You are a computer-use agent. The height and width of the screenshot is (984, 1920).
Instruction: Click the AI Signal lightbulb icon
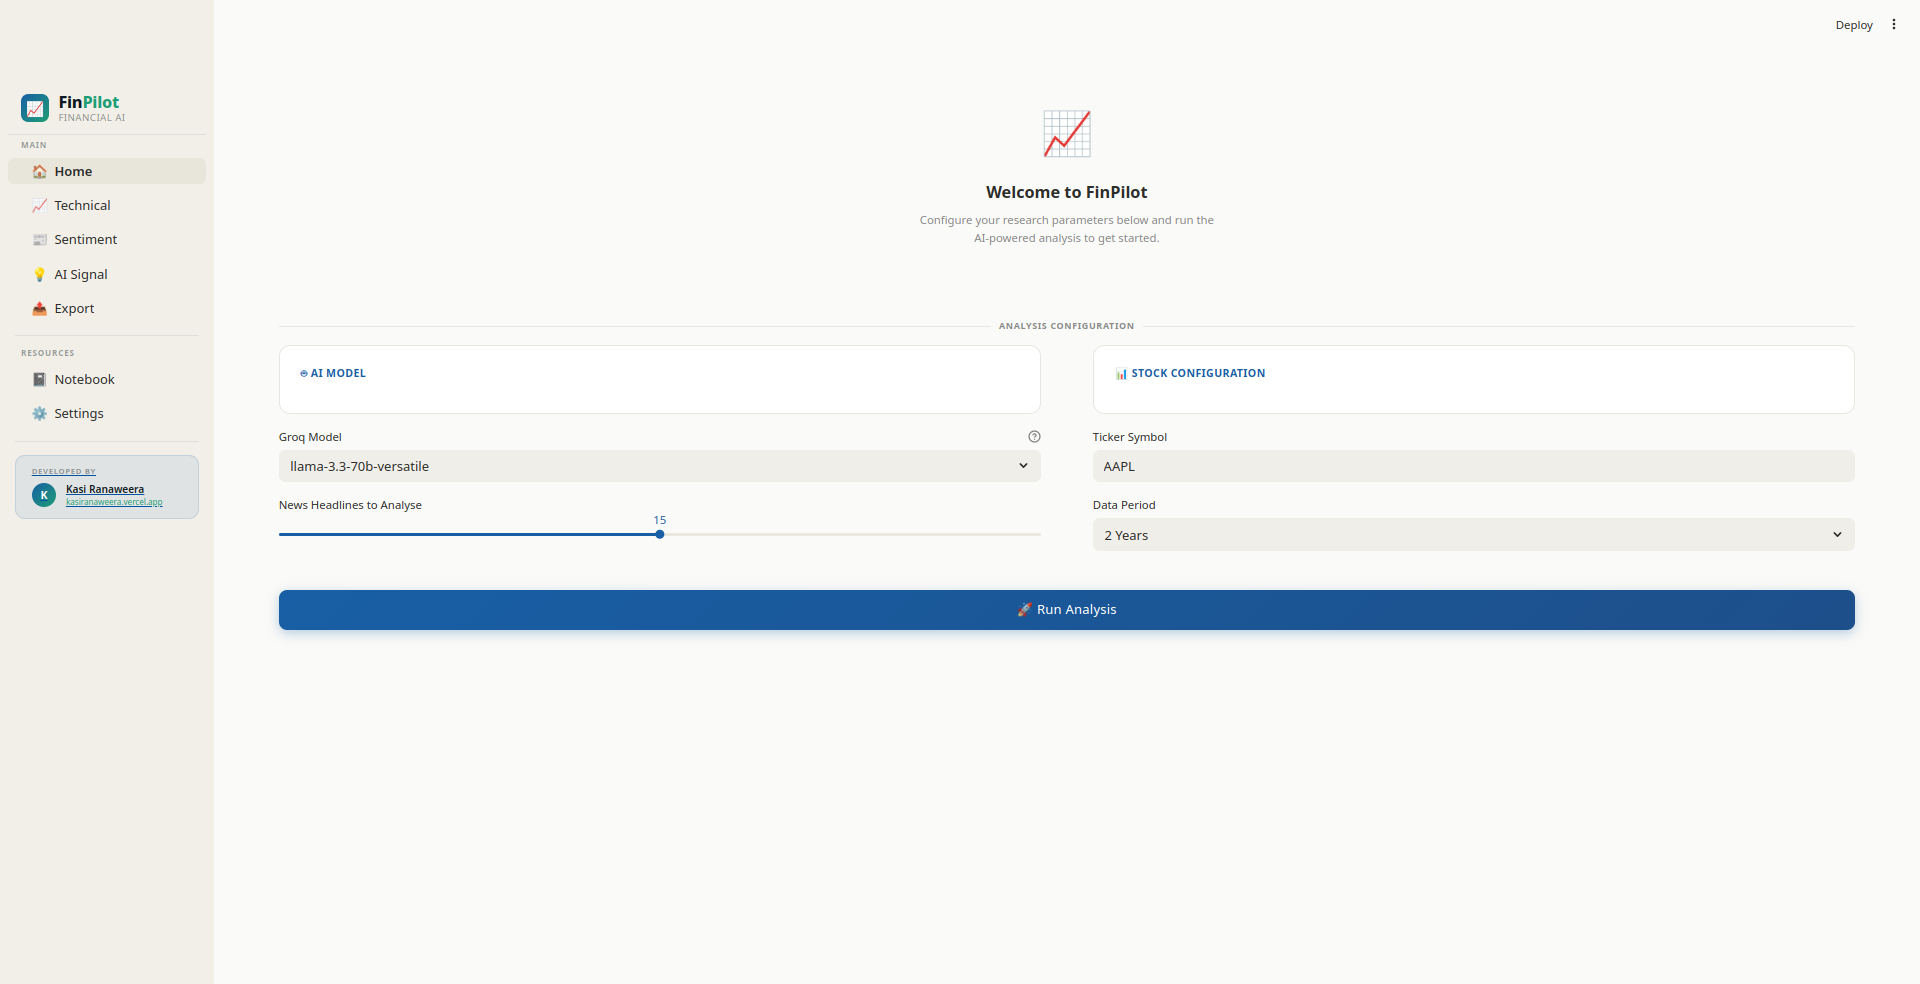40,275
